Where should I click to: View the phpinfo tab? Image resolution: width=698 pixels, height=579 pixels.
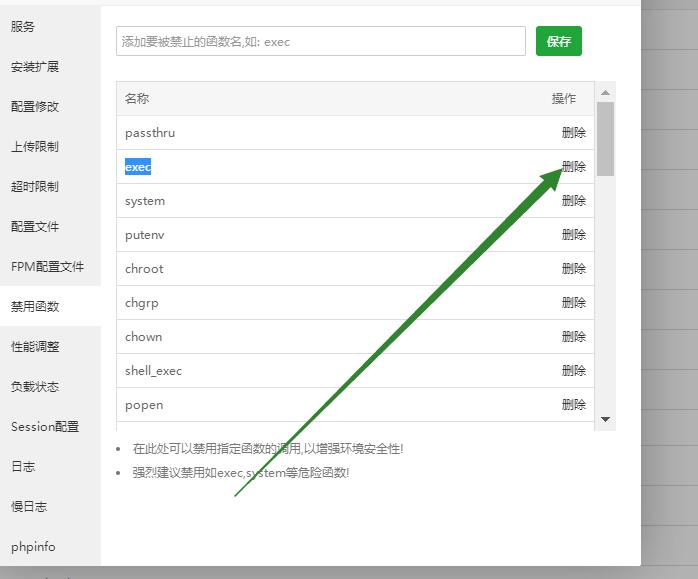33,547
